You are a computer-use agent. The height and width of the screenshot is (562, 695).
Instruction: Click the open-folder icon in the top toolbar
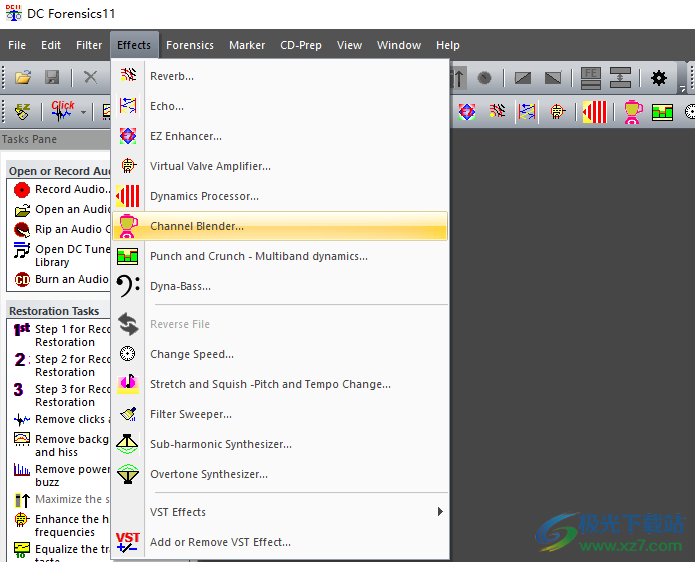[x=23, y=77]
